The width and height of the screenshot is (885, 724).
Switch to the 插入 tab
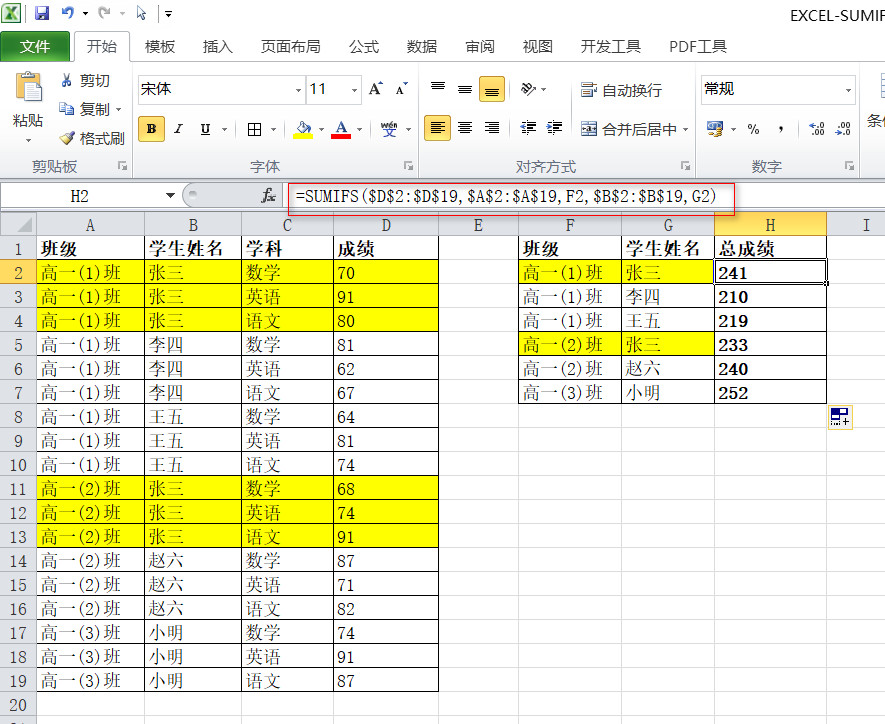coord(217,46)
